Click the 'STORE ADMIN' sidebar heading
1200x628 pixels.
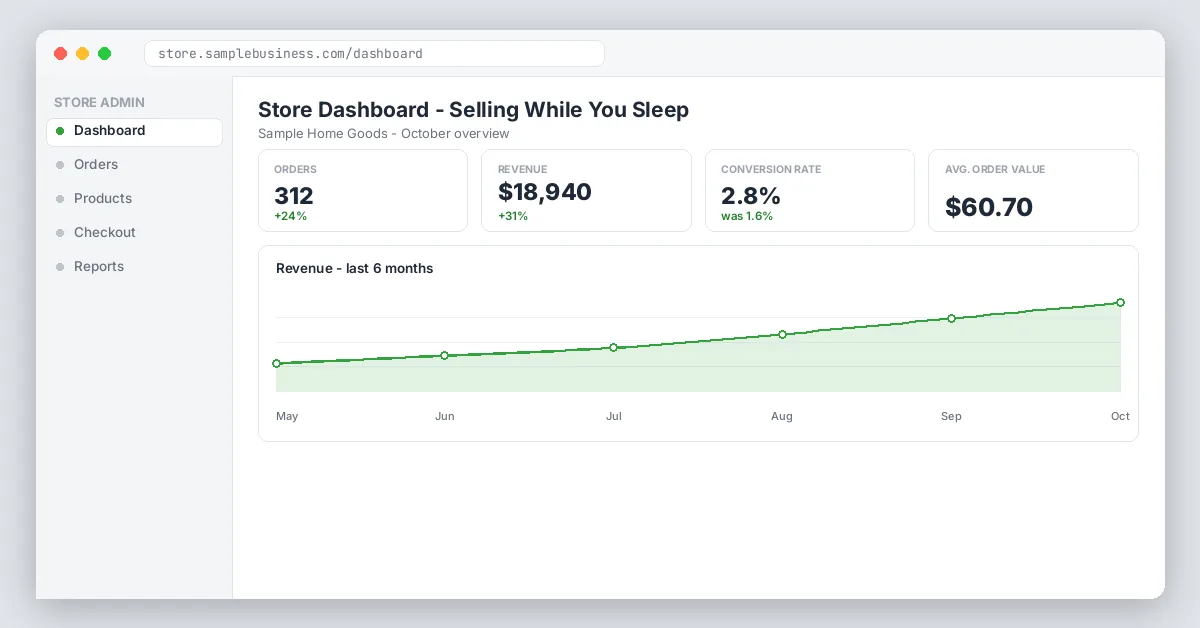point(99,102)
